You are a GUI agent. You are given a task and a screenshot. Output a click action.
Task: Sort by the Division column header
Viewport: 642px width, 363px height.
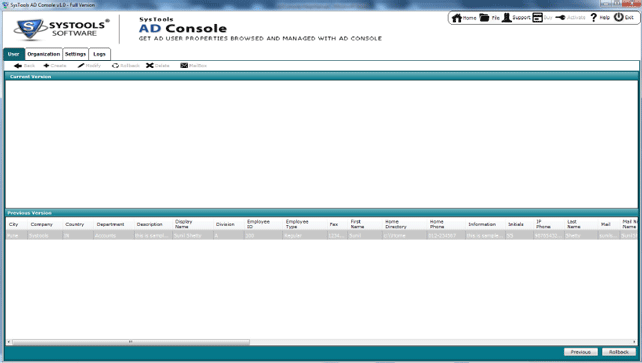coord(228,224)
